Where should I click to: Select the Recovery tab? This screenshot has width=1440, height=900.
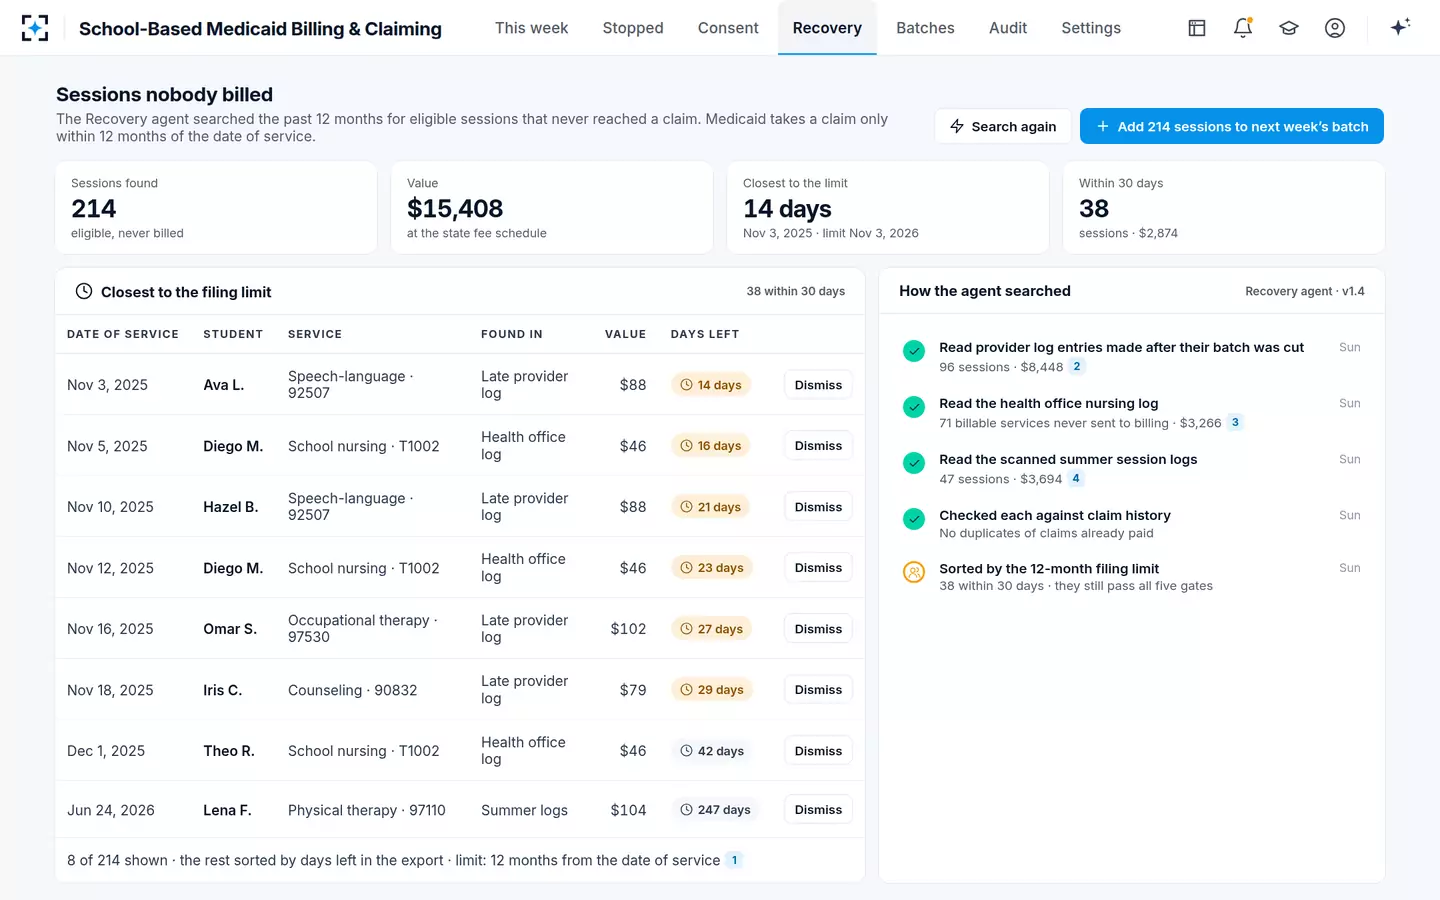point(827,28)
